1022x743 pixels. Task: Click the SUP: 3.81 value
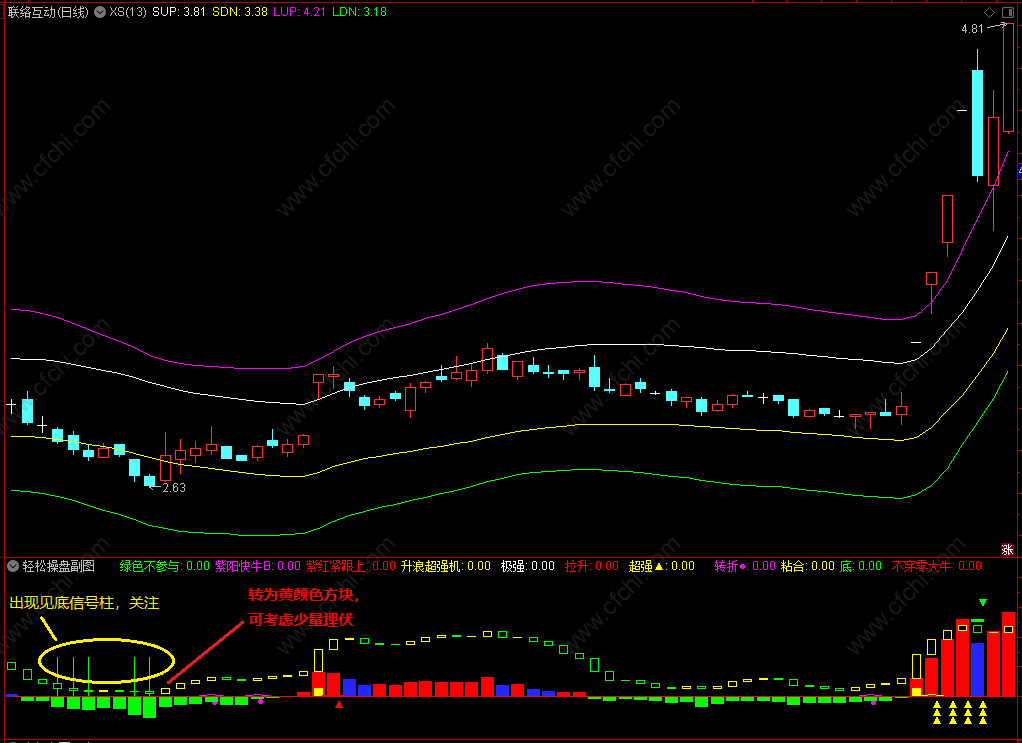click(x=179, y=12)
